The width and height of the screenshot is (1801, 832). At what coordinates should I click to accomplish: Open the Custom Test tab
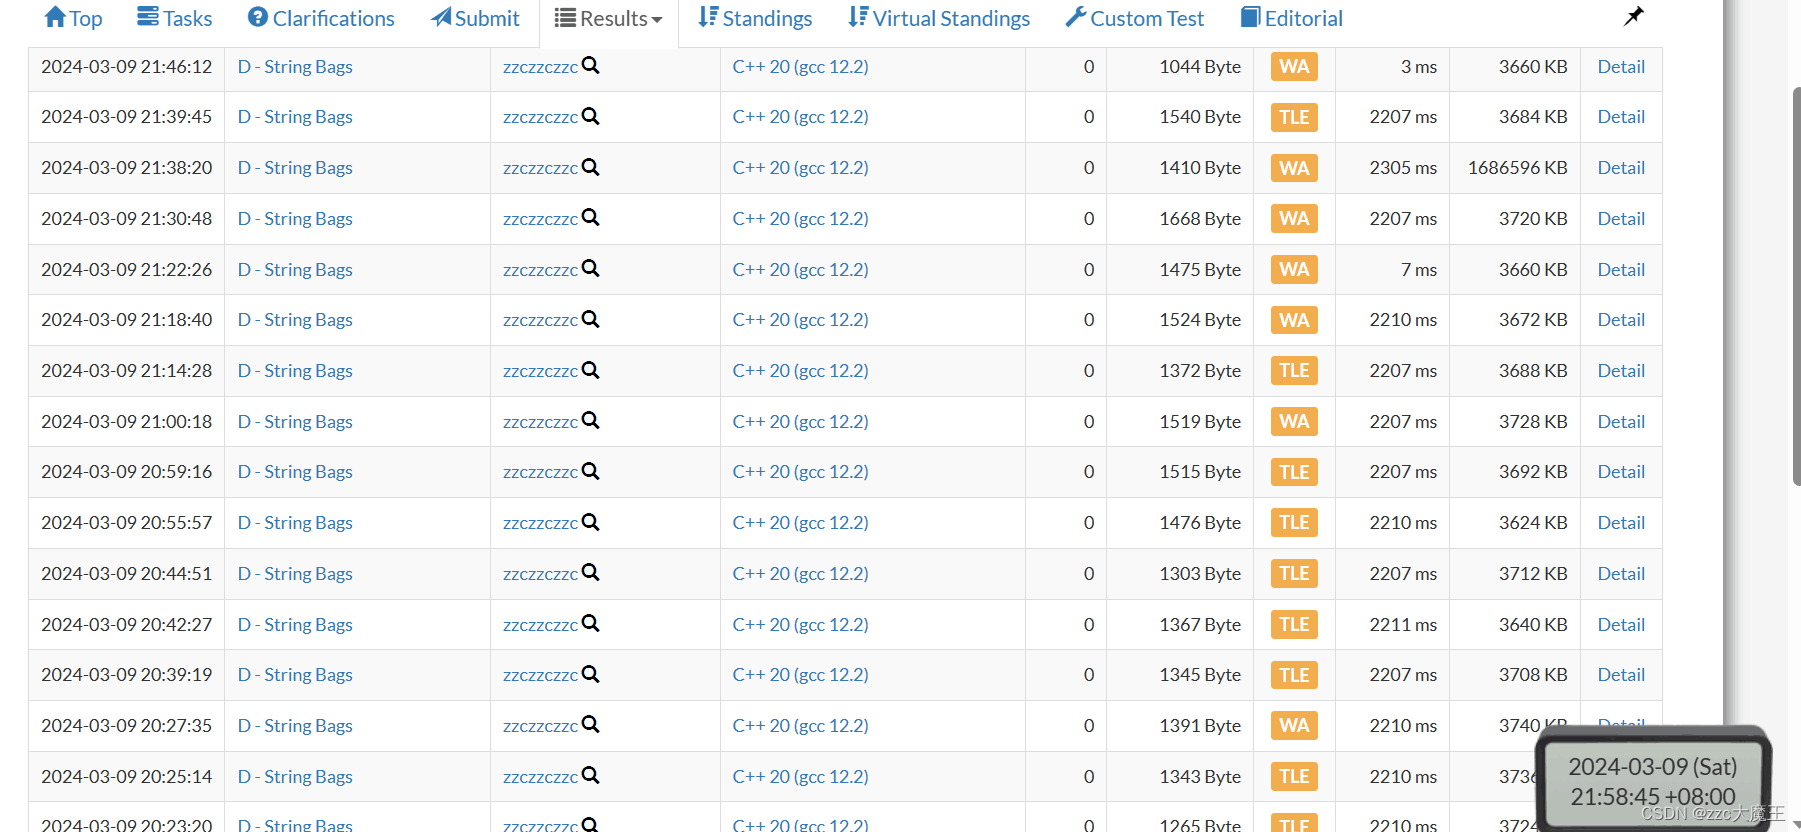1135,18
